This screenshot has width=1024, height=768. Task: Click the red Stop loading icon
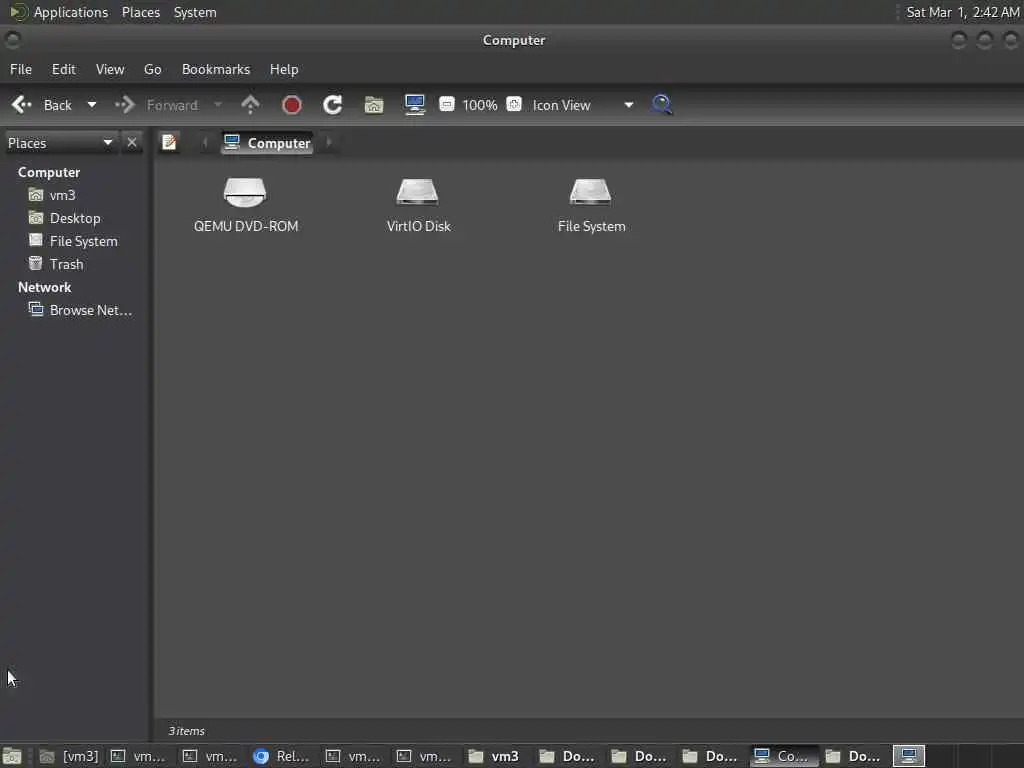tap(291, 104)
